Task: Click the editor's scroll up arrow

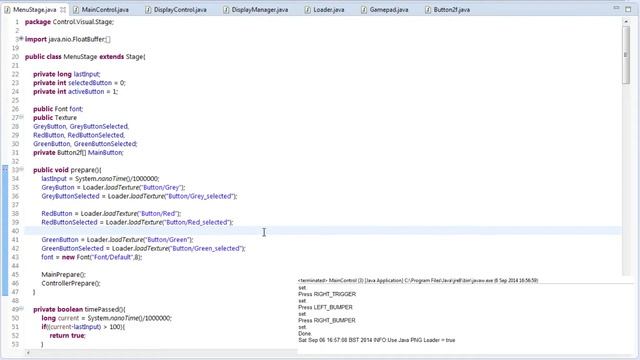Action: coord(626,21)
